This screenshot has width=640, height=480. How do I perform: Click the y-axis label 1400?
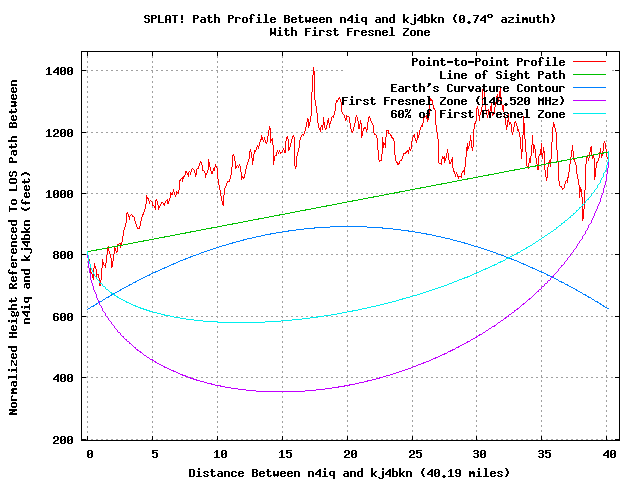(x=60, y=71)
